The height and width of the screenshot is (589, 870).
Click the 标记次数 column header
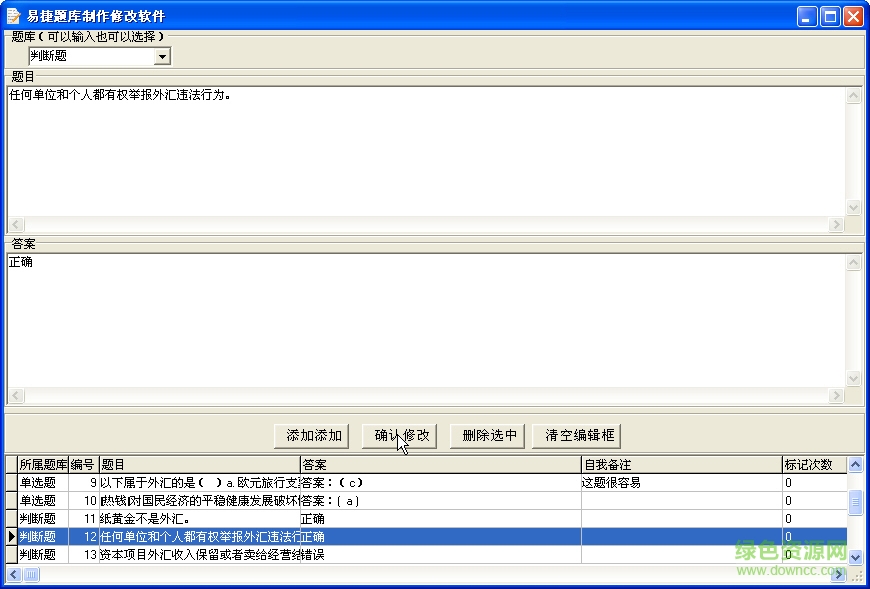click(810, 464)
